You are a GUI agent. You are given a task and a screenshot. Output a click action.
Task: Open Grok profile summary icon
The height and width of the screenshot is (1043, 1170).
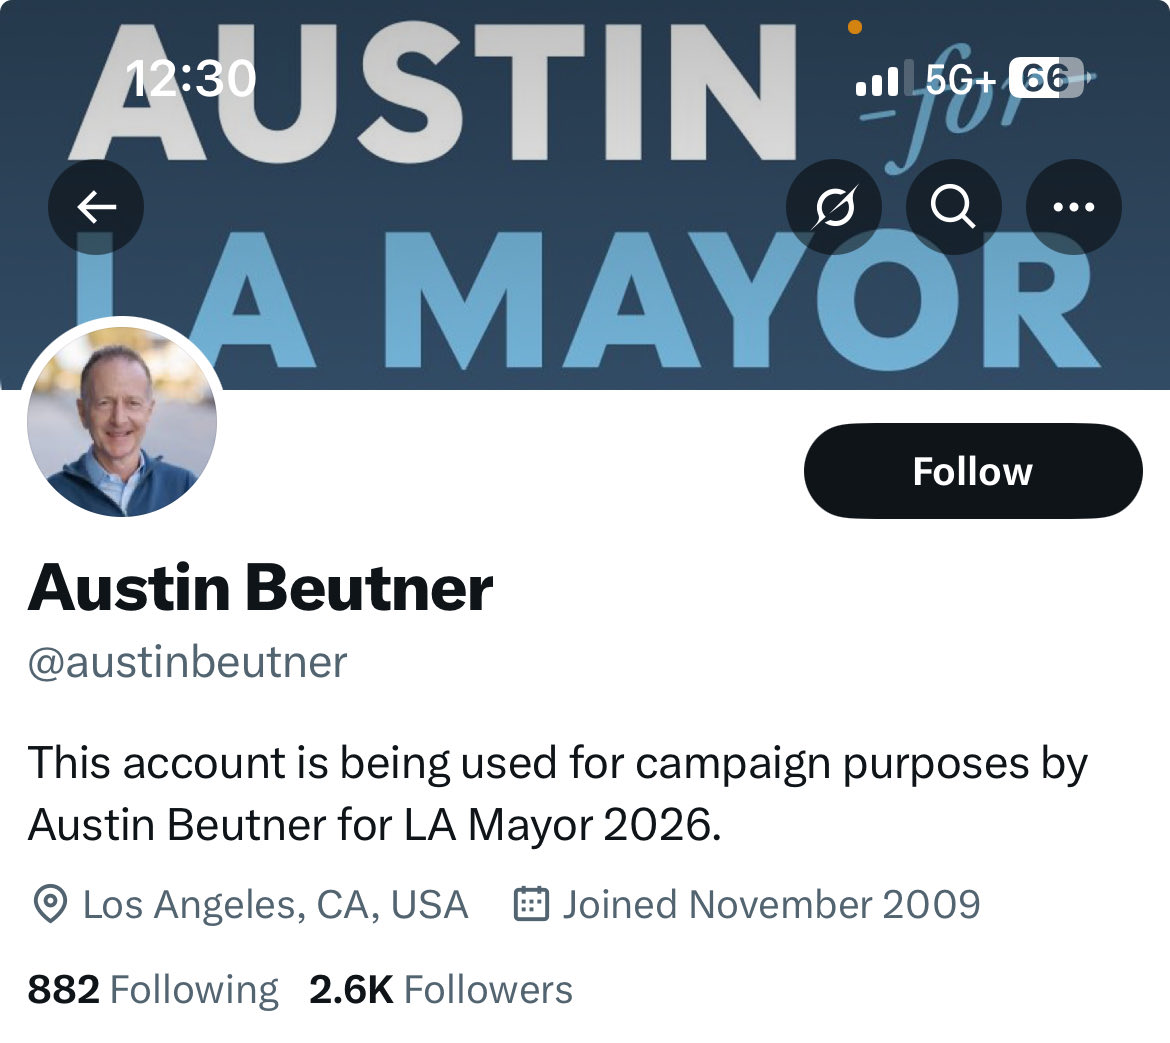[833, 207]
